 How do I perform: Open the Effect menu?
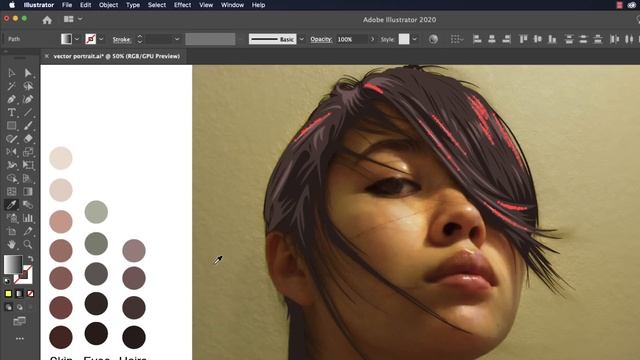tap(182, 5)
